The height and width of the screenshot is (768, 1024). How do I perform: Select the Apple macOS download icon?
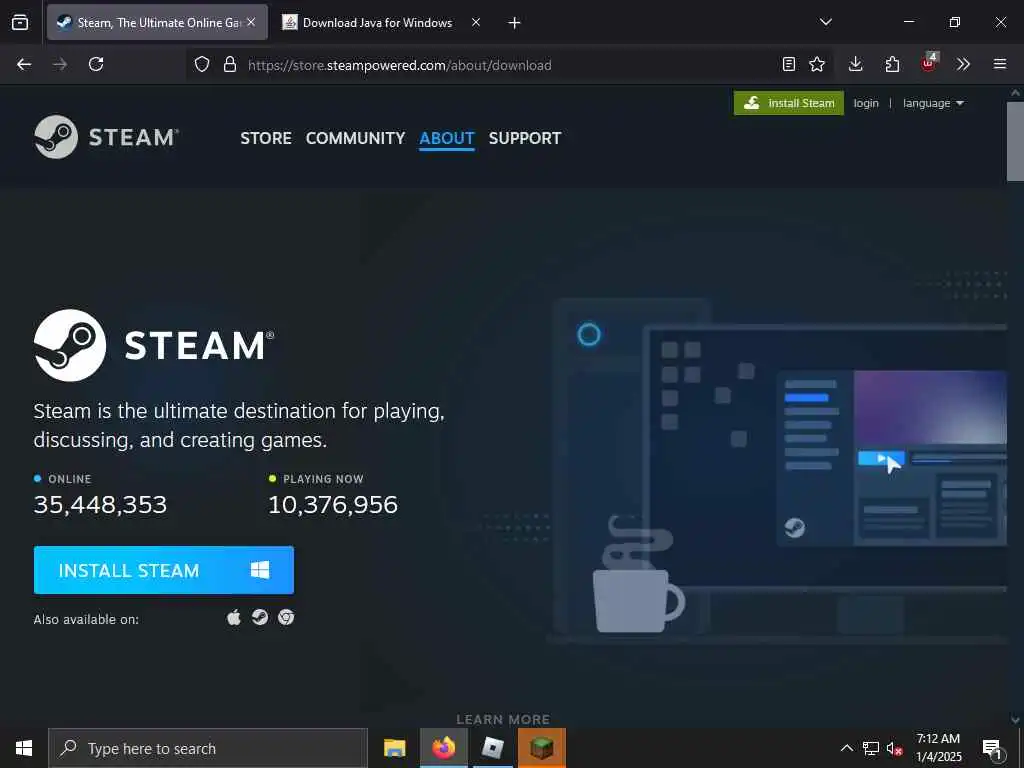pos(234,617)
